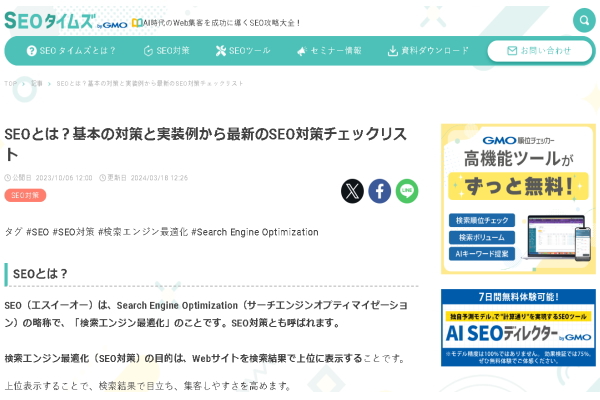Go to 記事 breadcrumb link

tap(37, 83)
